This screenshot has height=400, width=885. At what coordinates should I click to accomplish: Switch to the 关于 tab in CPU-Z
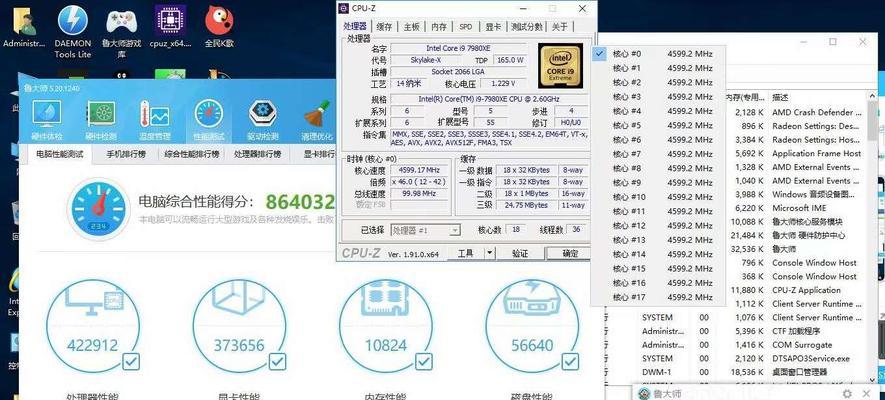[560, 27]
